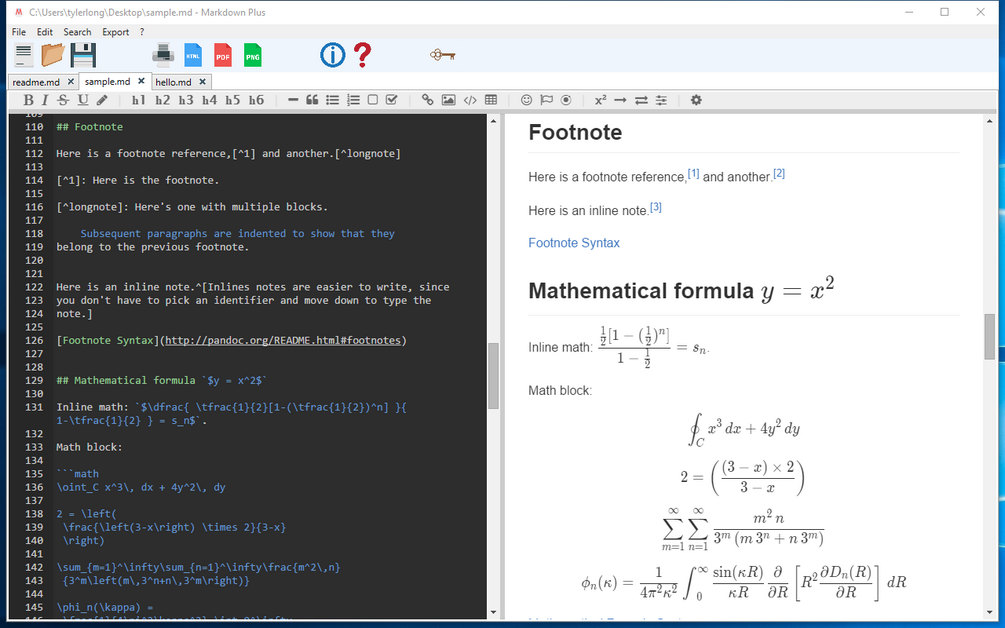Click the New file icon
Viewport: 1005px width, 628px height.
tap(24, 55)
